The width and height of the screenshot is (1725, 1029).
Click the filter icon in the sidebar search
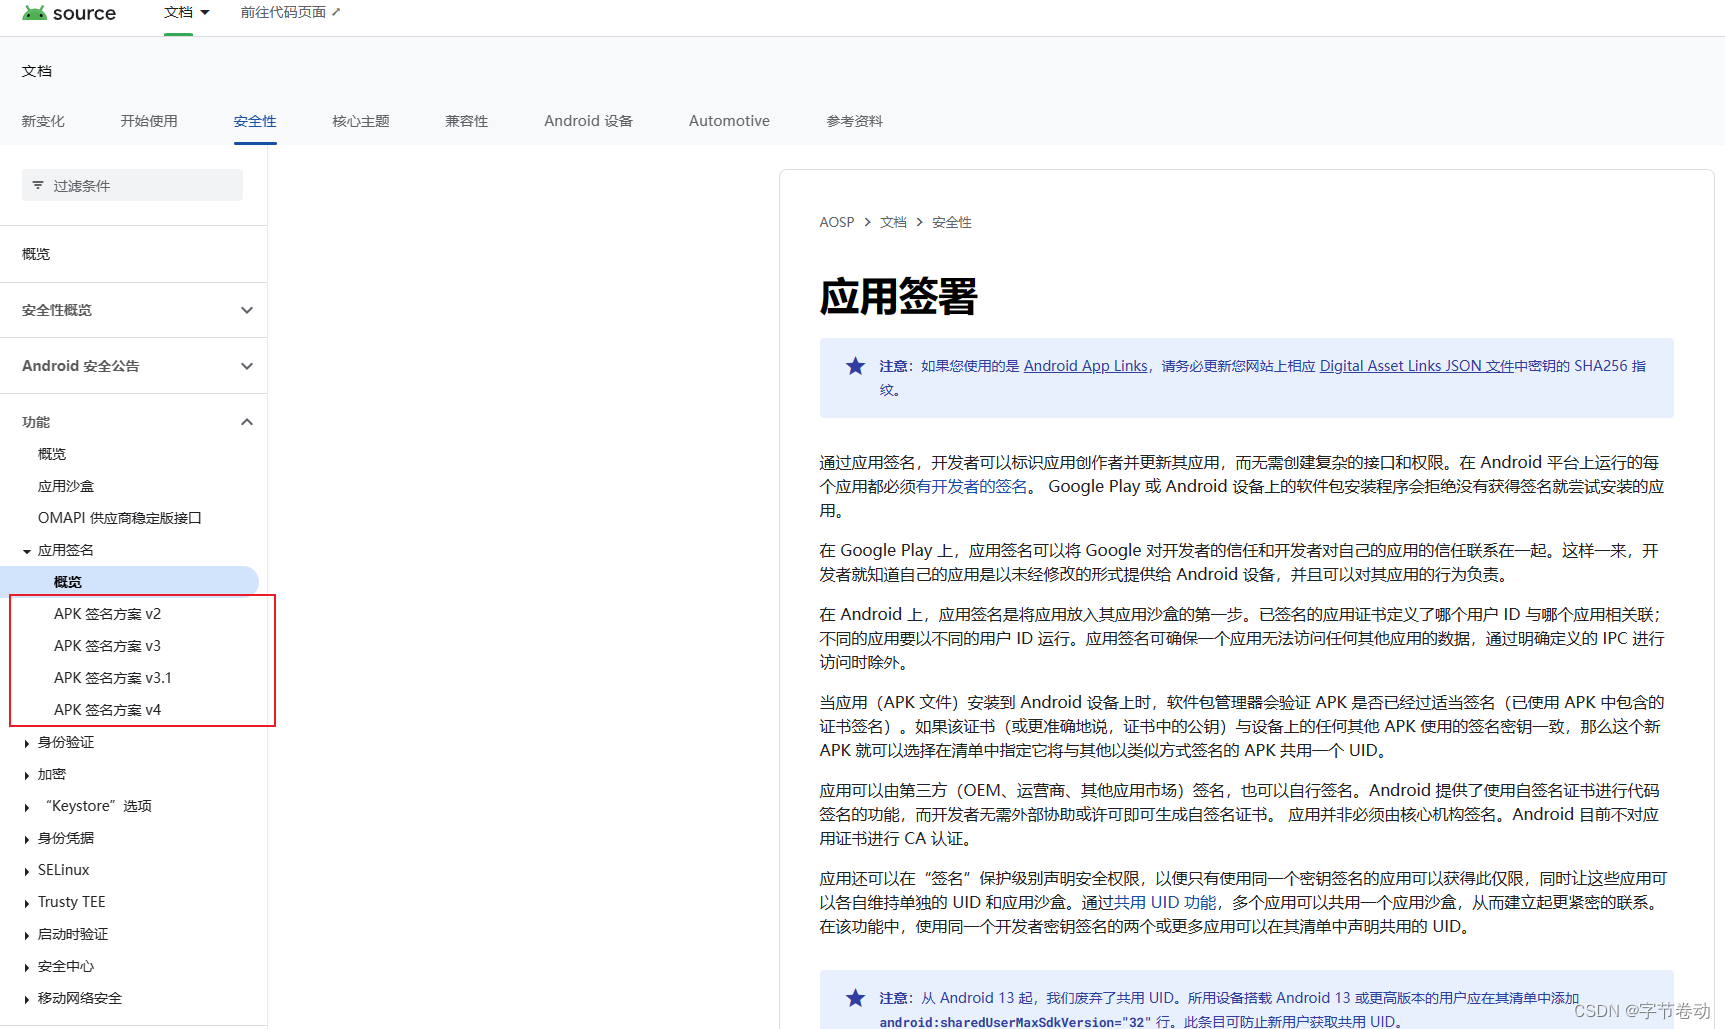(38, 185)
